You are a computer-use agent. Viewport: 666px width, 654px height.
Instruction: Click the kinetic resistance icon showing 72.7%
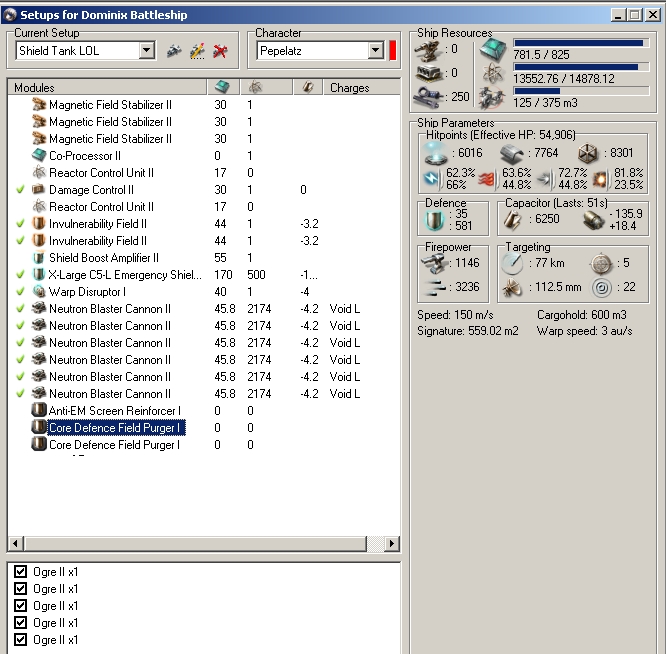pos(545,180)
